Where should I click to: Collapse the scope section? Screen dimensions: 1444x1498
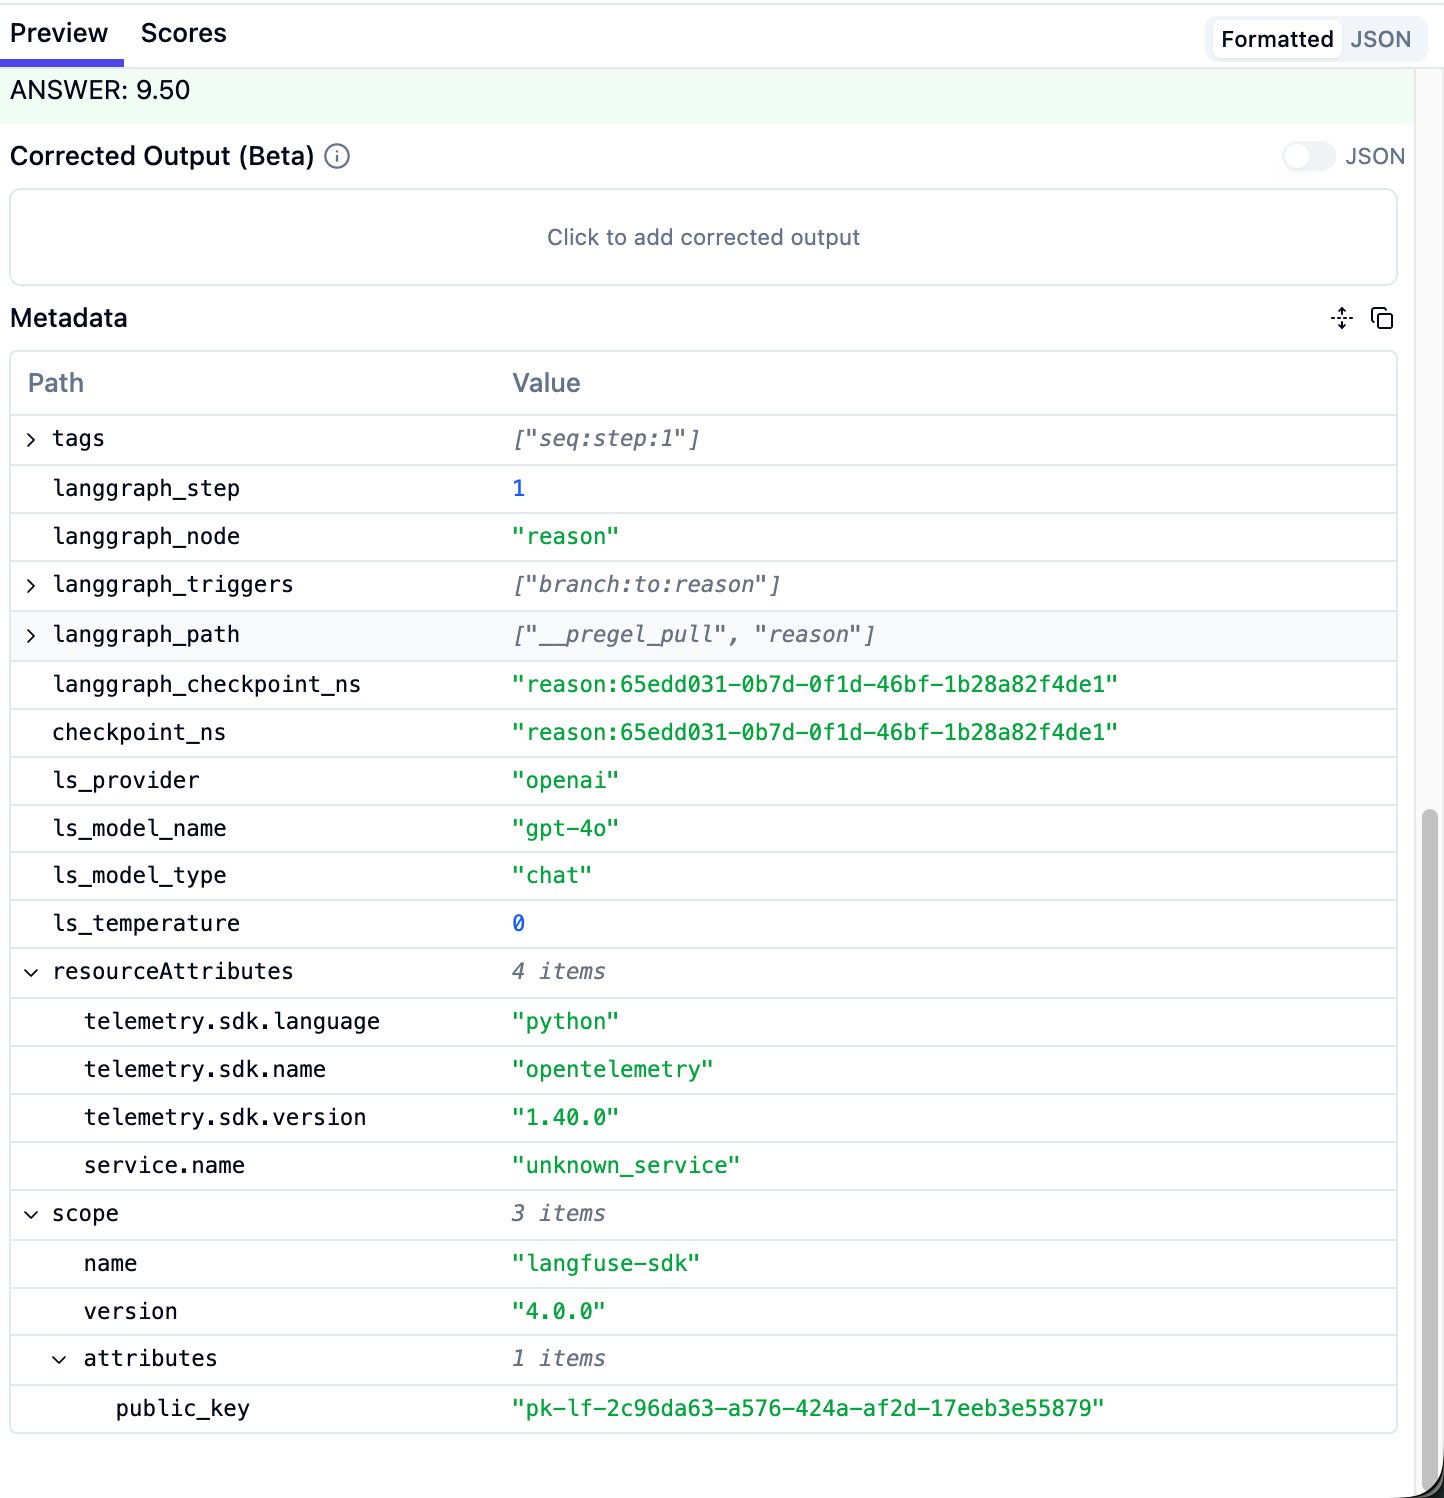pyautogui.click(x=30, y=1214)
